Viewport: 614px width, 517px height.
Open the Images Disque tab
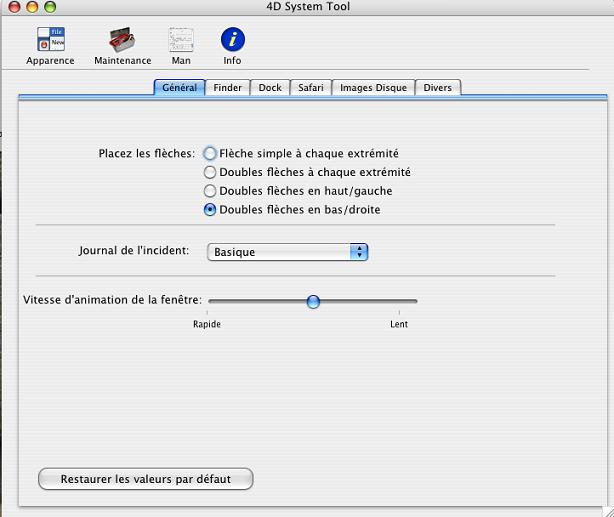(373, 88)
